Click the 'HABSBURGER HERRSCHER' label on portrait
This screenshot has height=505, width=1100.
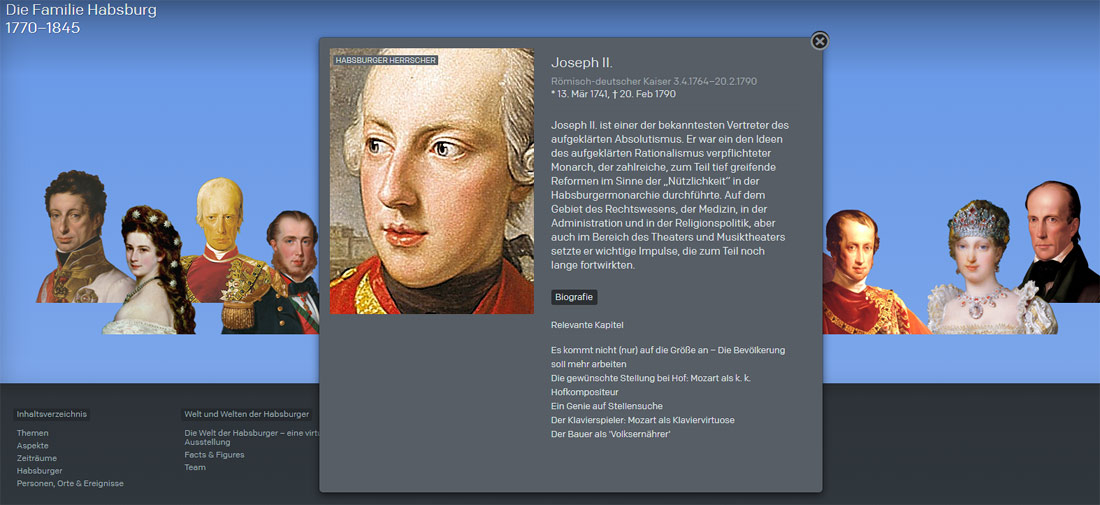click(386, 60)
